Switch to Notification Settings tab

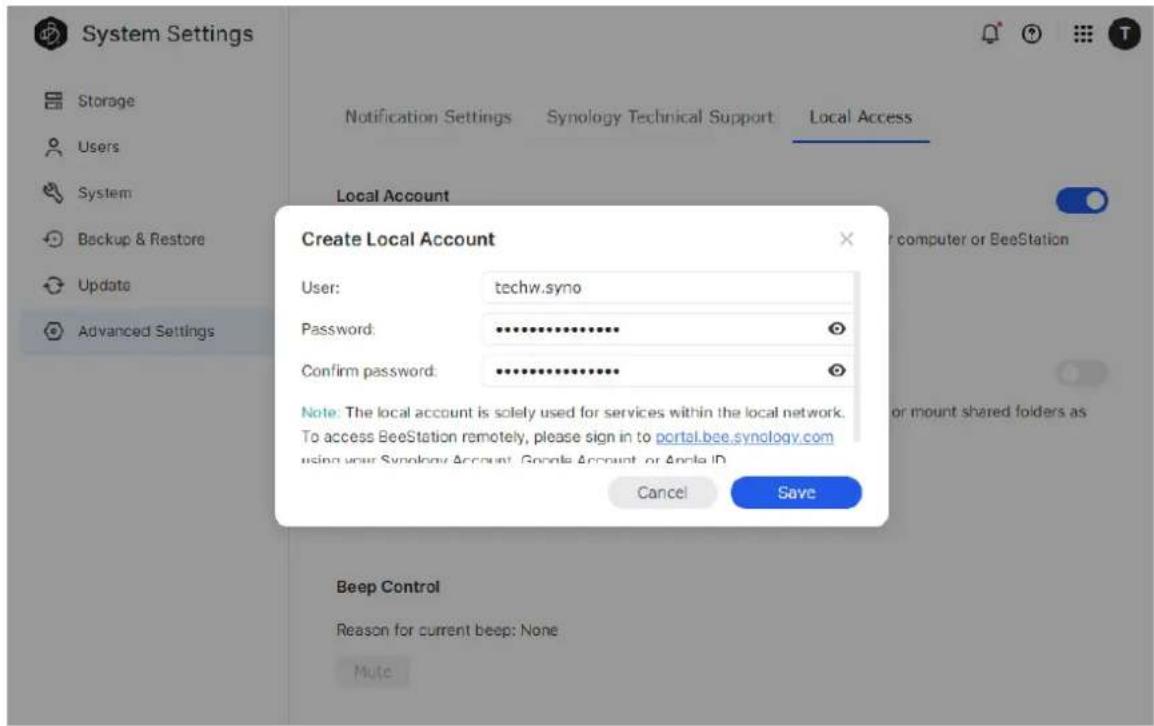pos(428,117)
